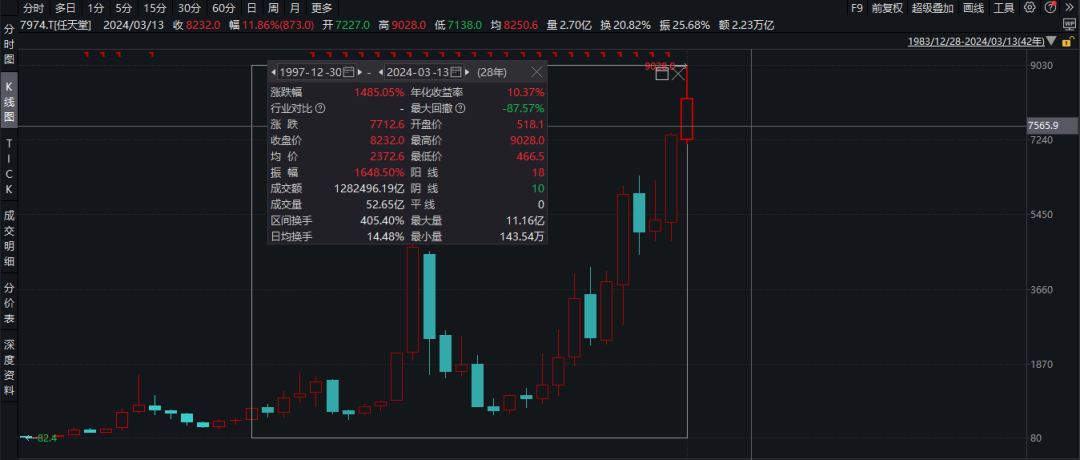The height and width of the screenshot is (460, 1080).
Task: Open the 画线 drawing tools
Action: click(974, 8)
